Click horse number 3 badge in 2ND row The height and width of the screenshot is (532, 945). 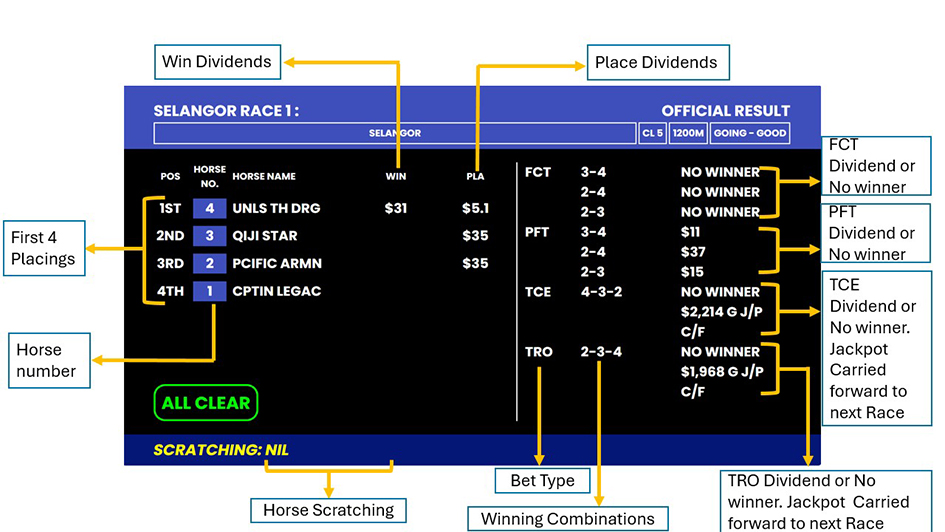click(x=210, y=236)
